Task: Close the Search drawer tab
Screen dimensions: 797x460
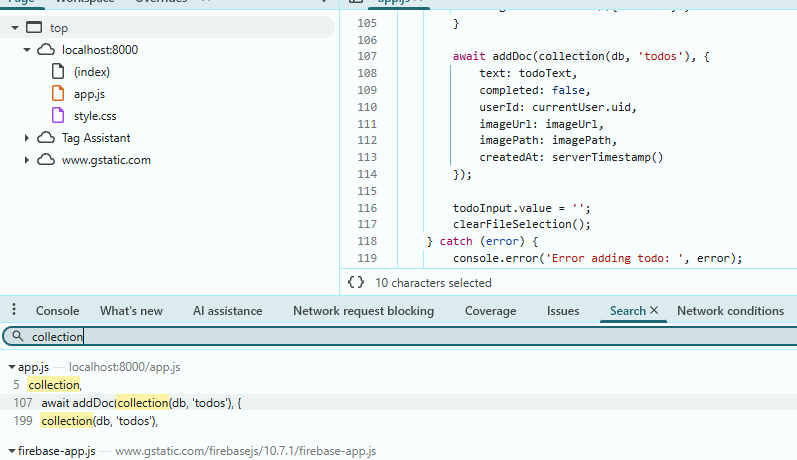Action: tap(654, 311)
